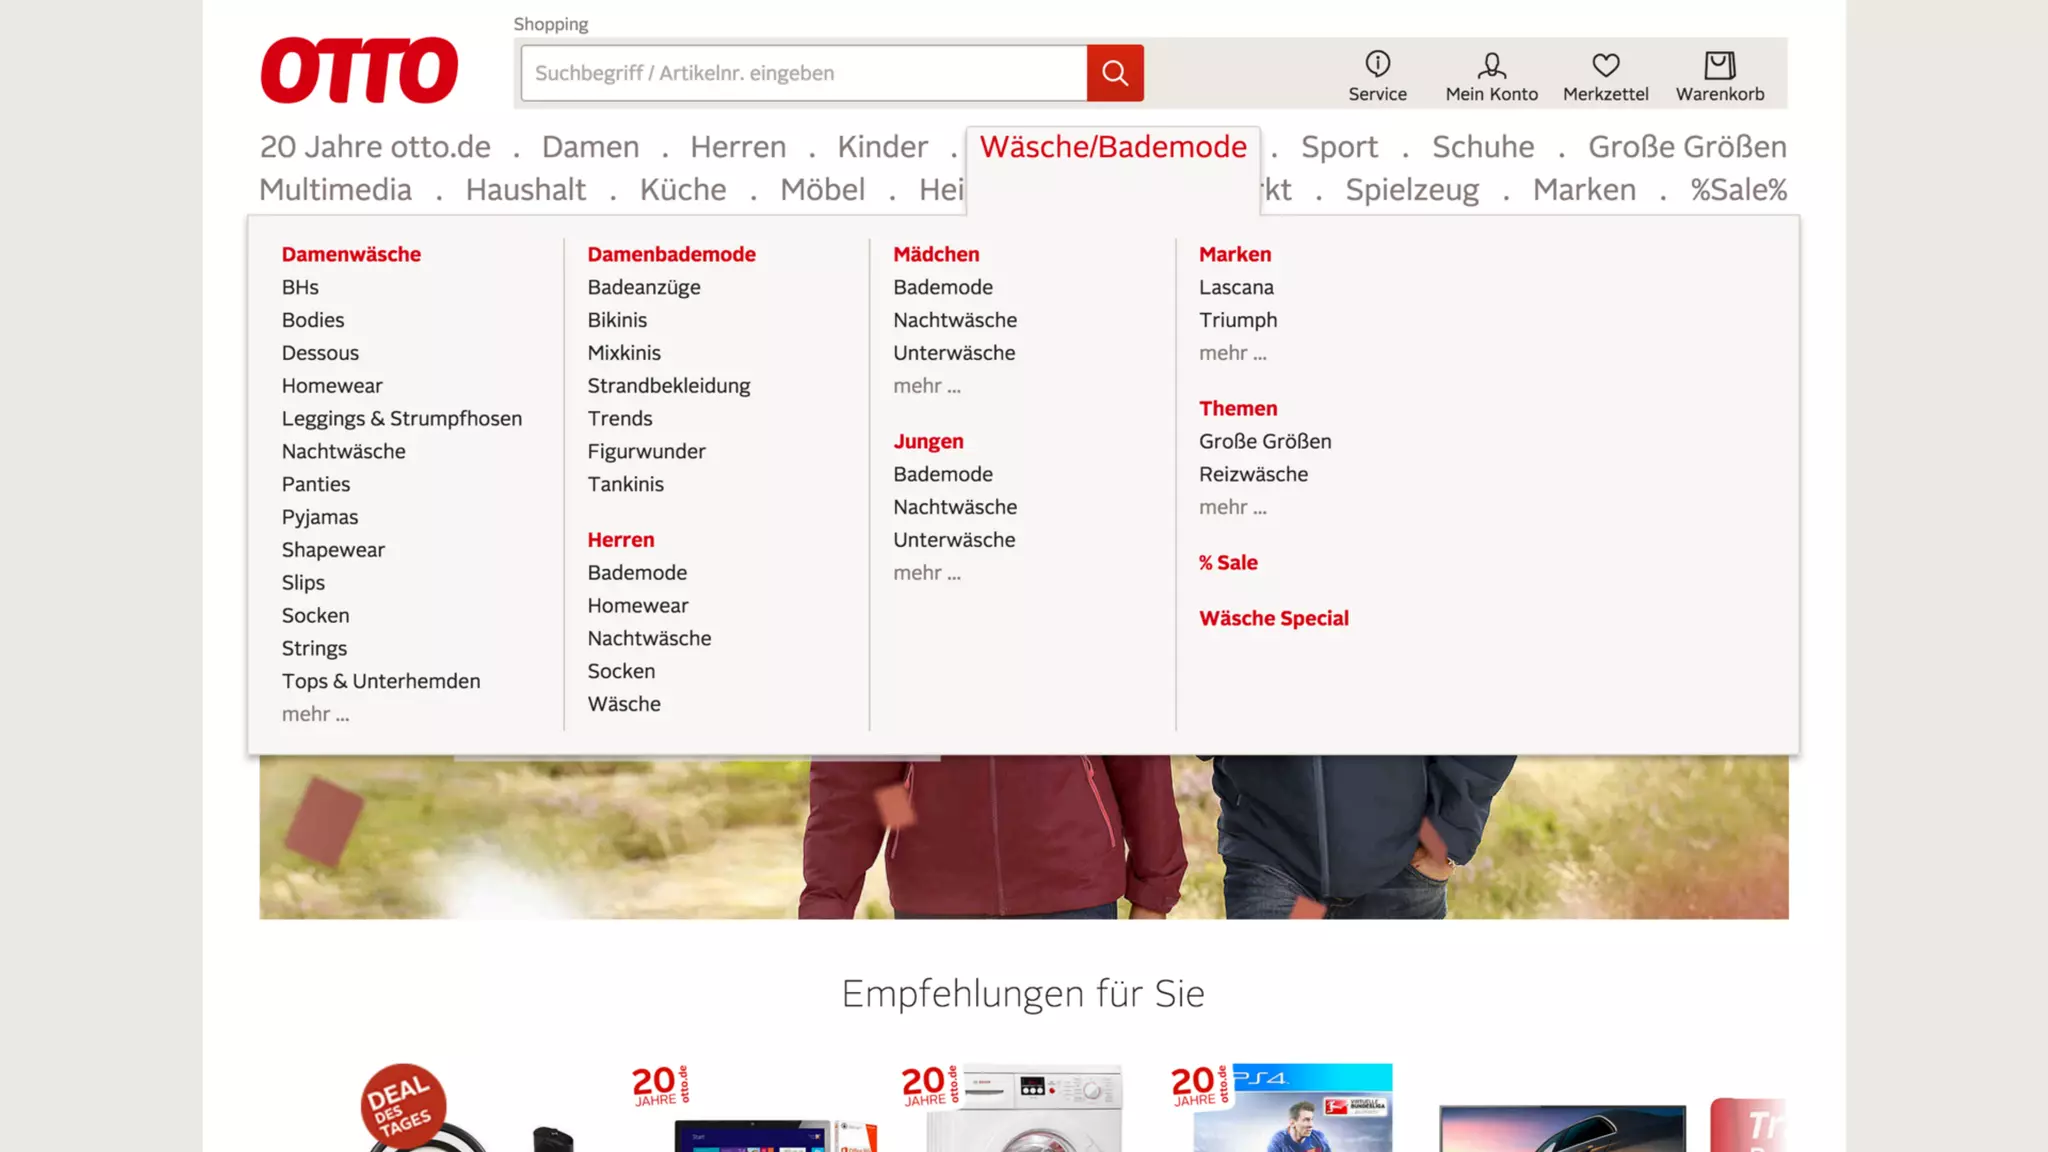
Task: Click the Deal des Tages badge
Action: pyautogui.click(x=403, y=1105)
